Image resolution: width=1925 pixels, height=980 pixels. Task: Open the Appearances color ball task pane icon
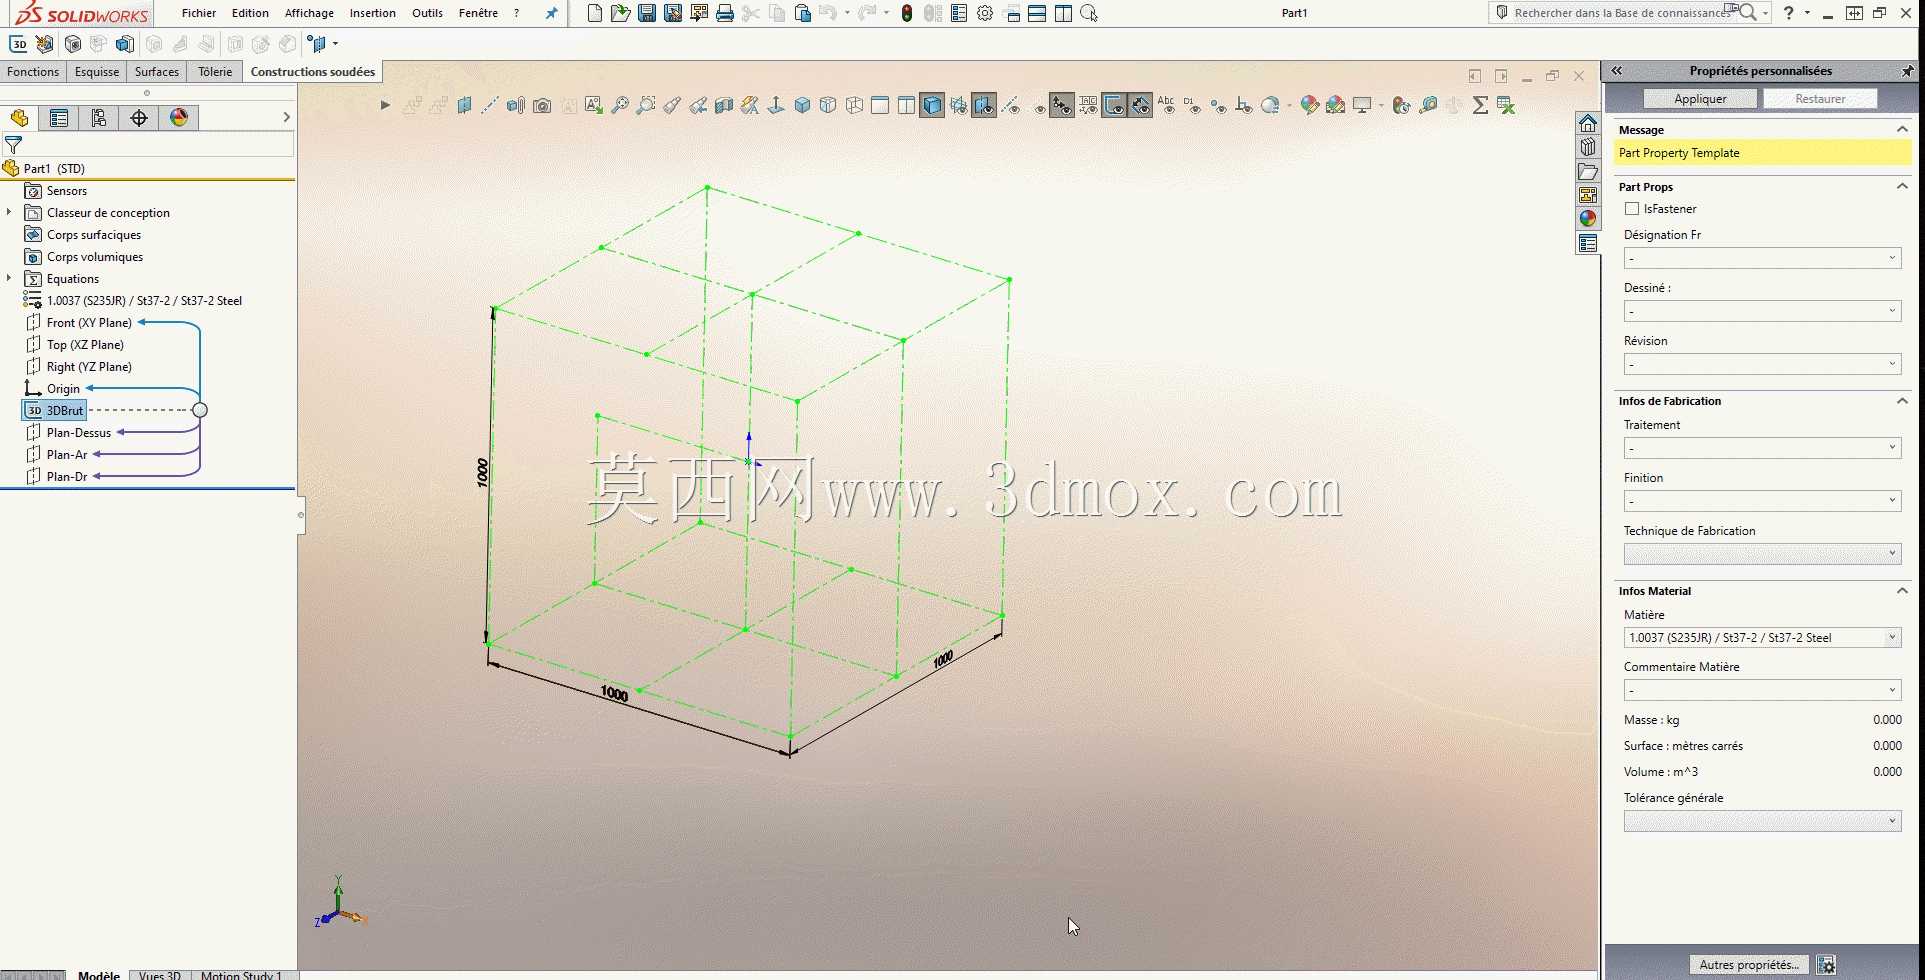tap(1588, 219)
